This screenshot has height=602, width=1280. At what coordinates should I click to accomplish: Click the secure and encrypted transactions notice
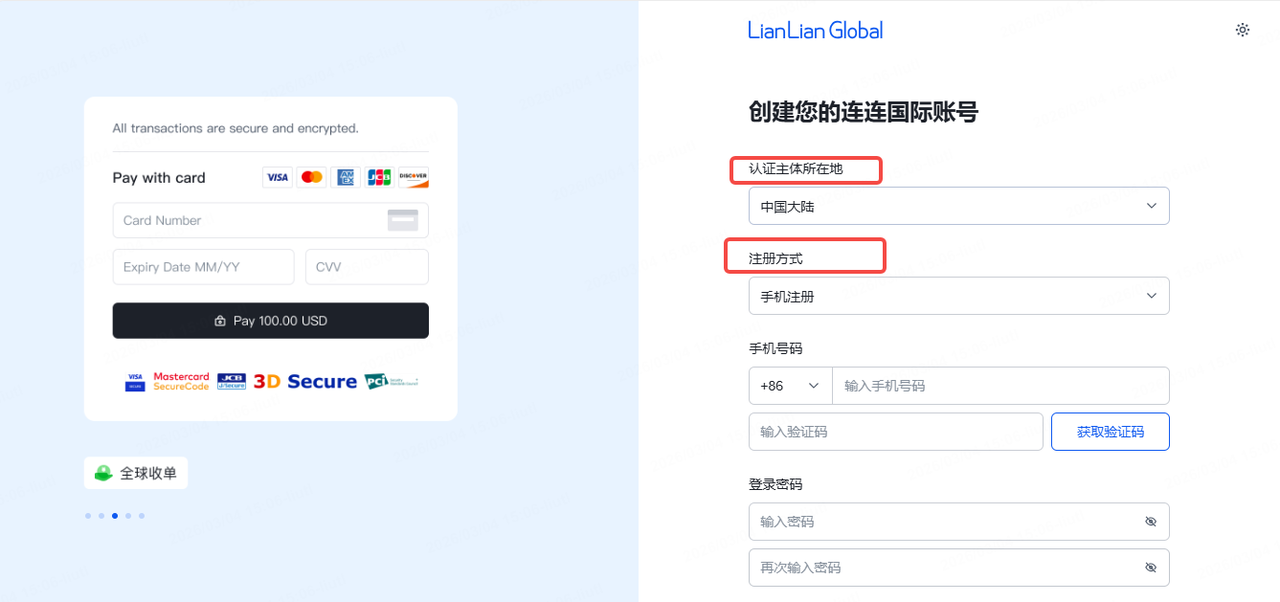click(x=235, y=128)
